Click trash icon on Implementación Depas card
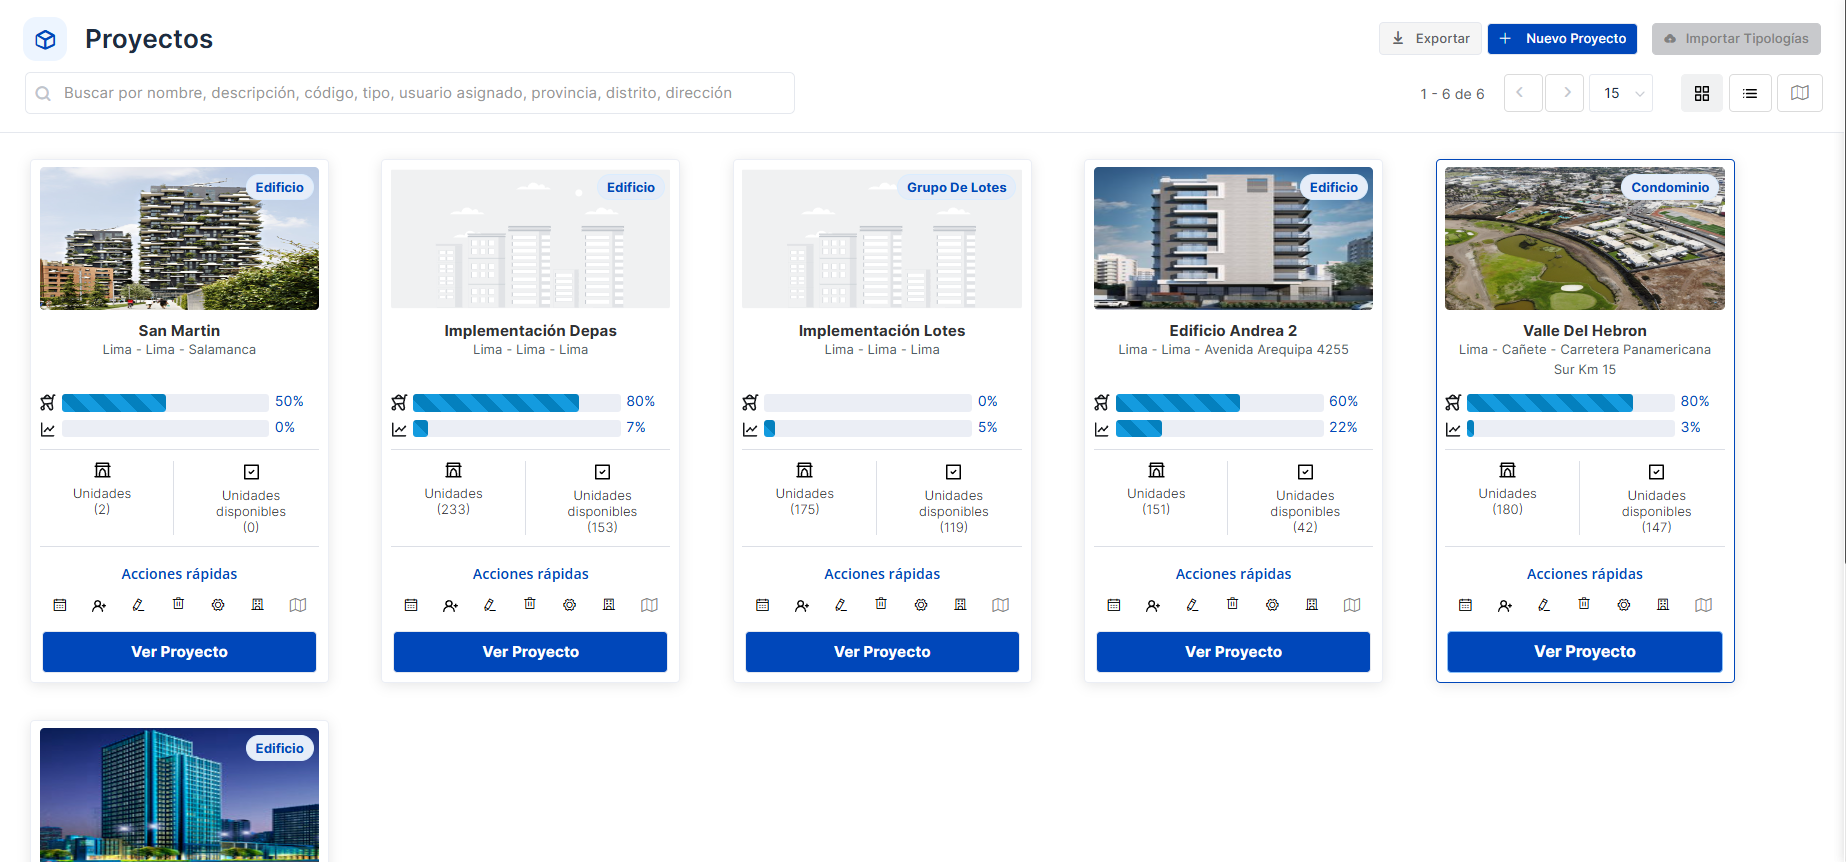The image size is (1846, 862). pos(530,604)
